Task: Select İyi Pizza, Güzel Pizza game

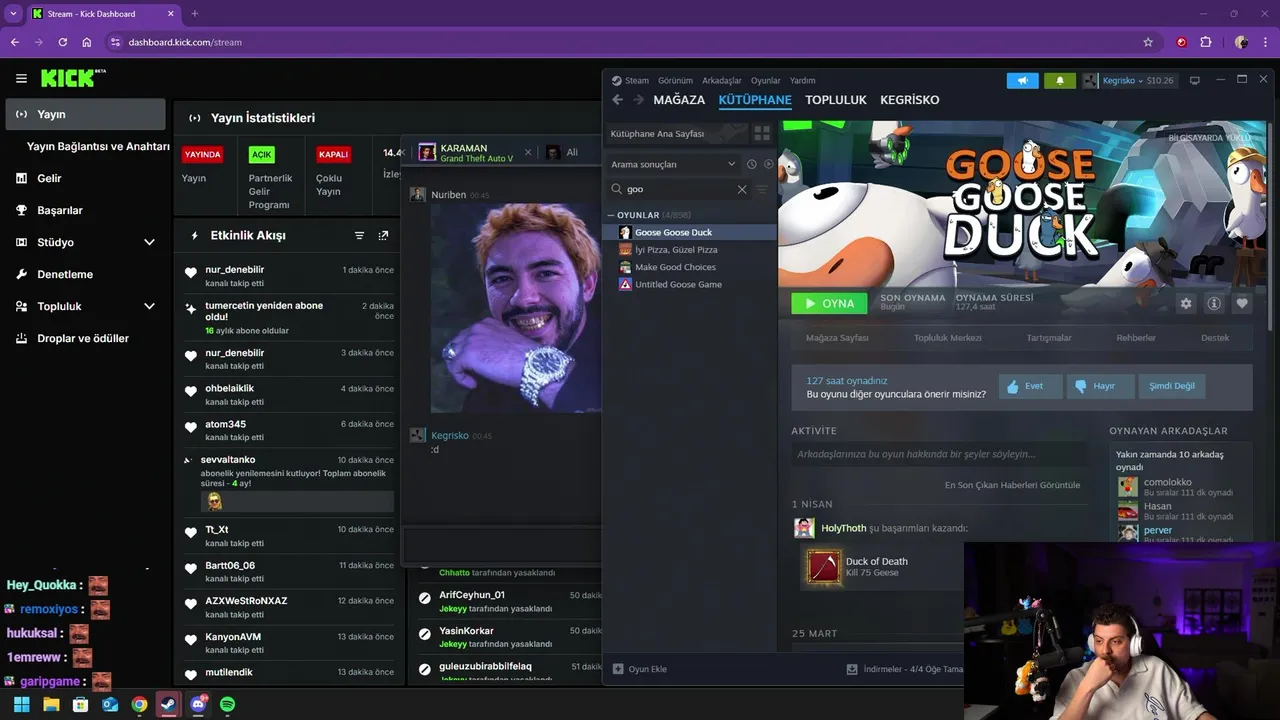Action: (676, 250)
